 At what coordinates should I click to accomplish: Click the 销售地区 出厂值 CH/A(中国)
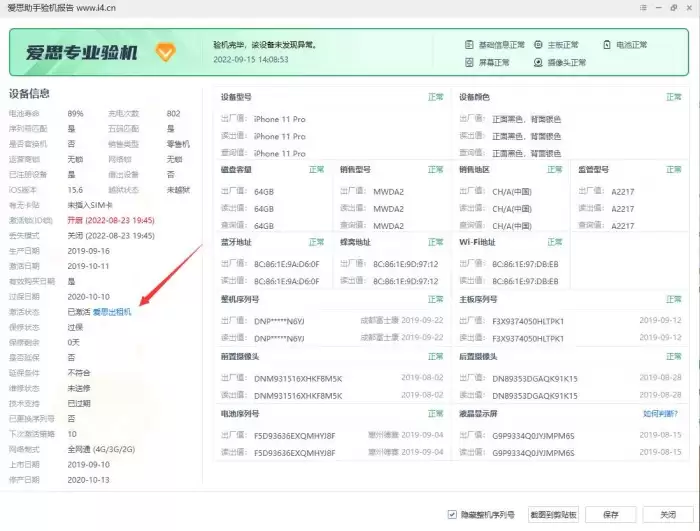(x=512, y=192)
